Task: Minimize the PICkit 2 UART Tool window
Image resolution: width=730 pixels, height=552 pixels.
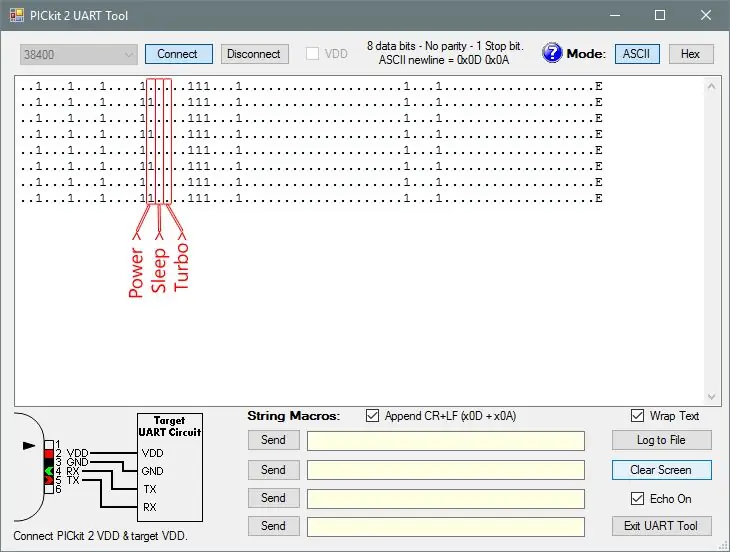Action: pyautogui.click(x=615, y=15)
